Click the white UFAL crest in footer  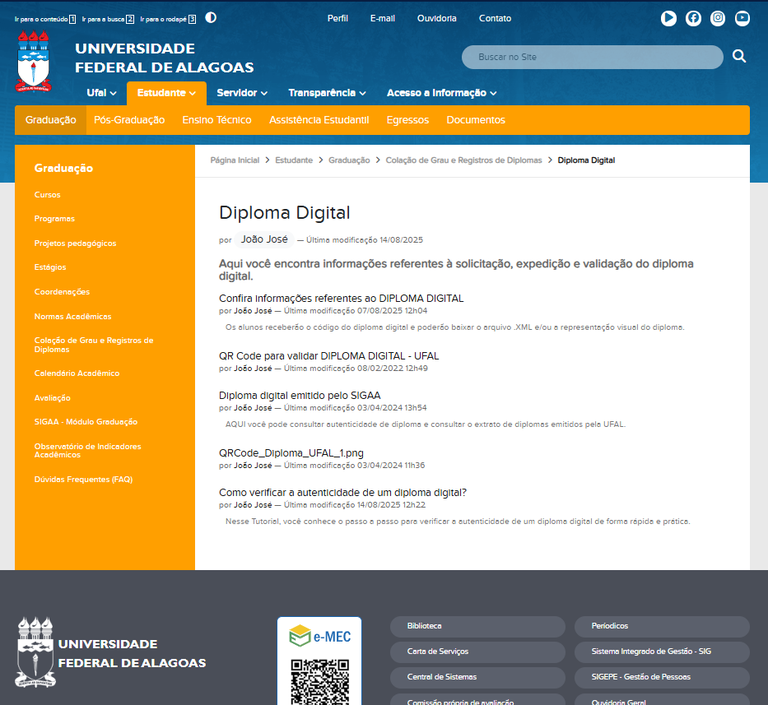point(35,652)
